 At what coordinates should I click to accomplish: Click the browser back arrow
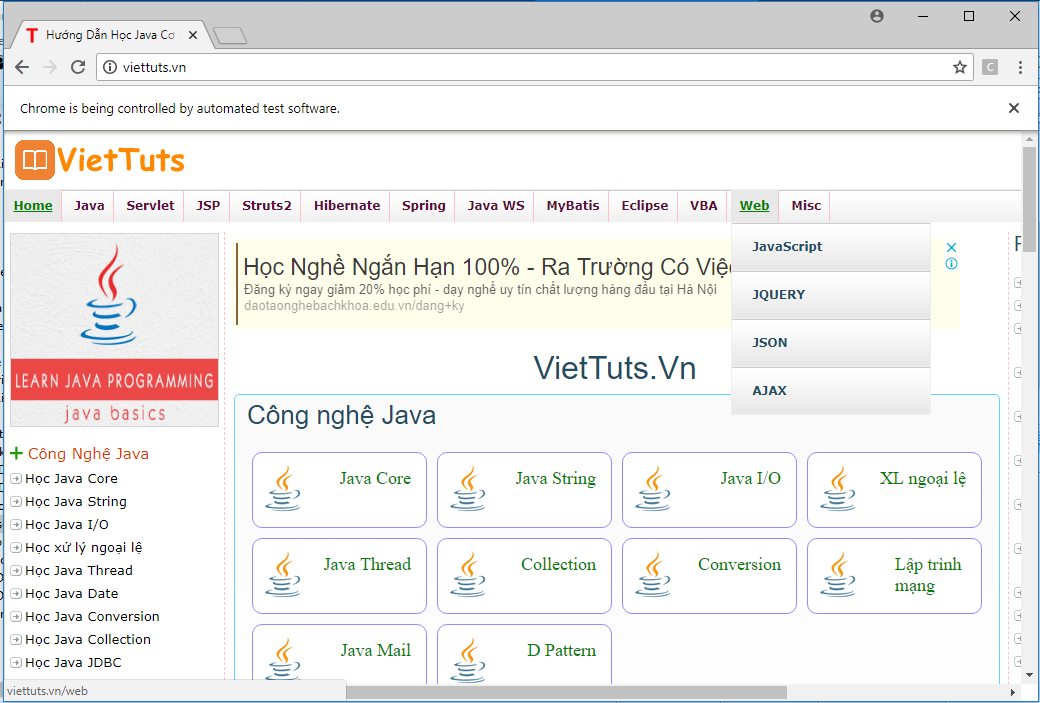point(22,67)
